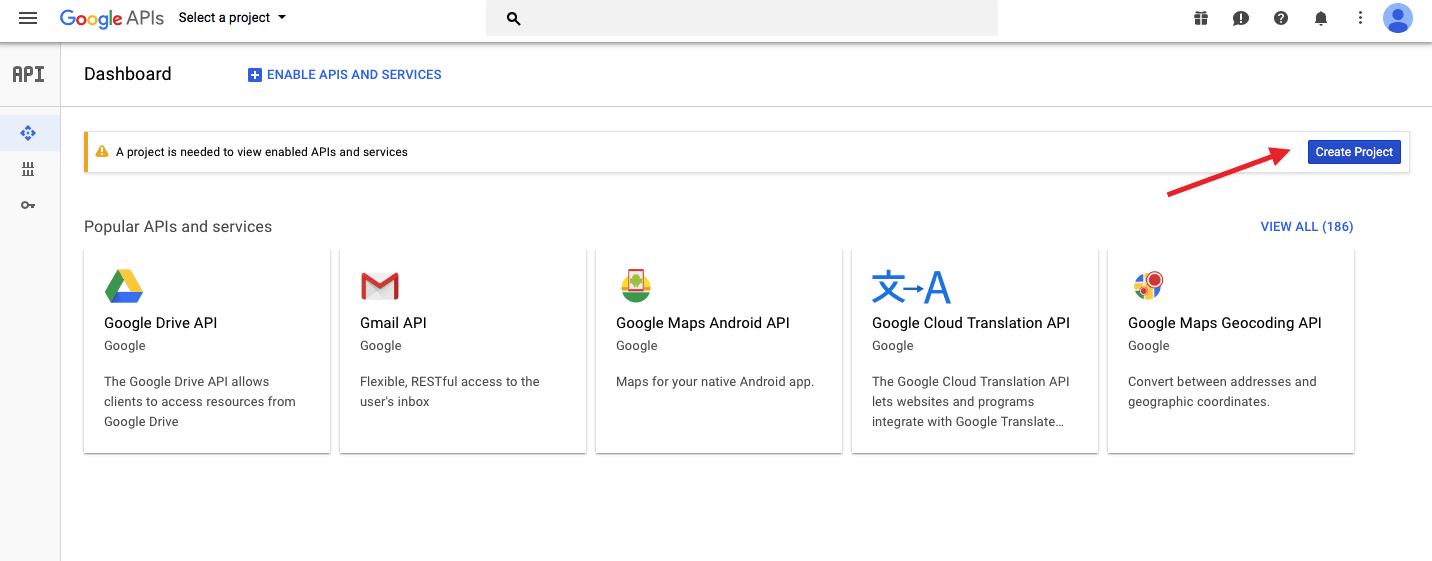Open the View All (186) link
The height and width of the screenshot is (561, 1432).
1307,227
